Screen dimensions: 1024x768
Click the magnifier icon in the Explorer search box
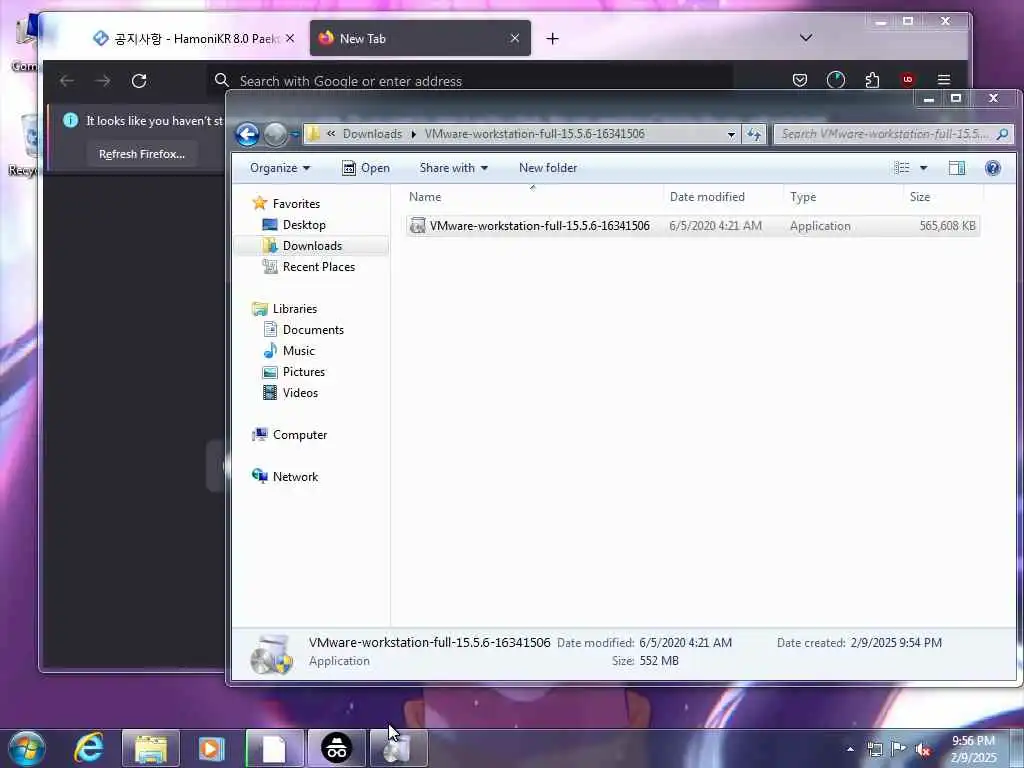click(x=1002, y=134)
